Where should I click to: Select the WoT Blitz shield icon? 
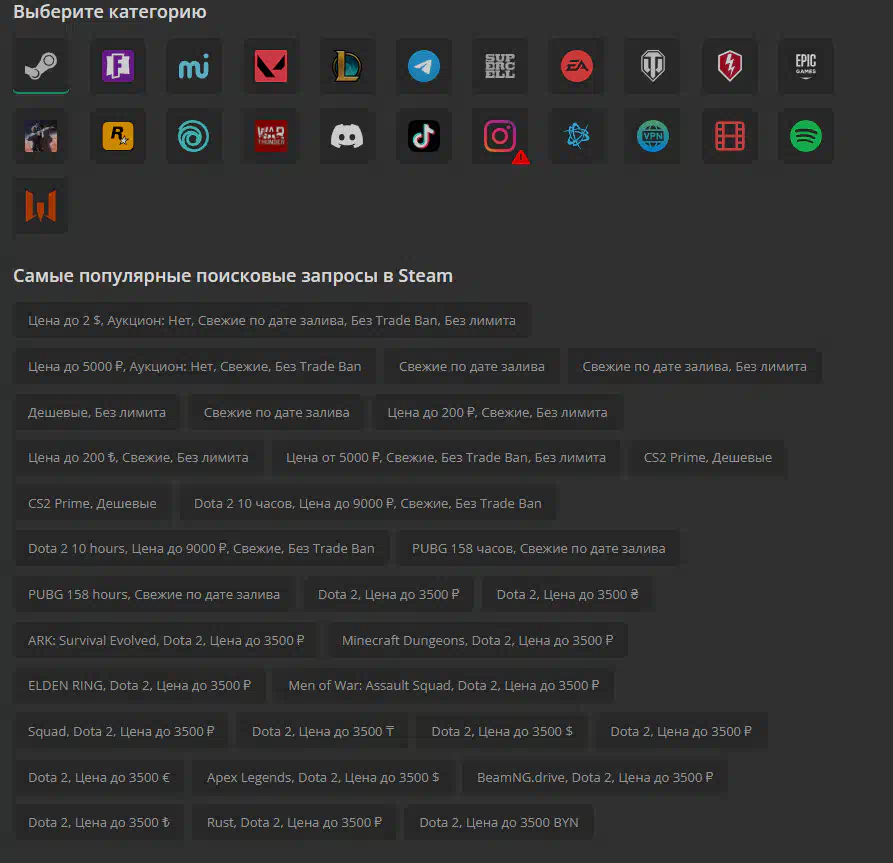click(x=730, y=66)
